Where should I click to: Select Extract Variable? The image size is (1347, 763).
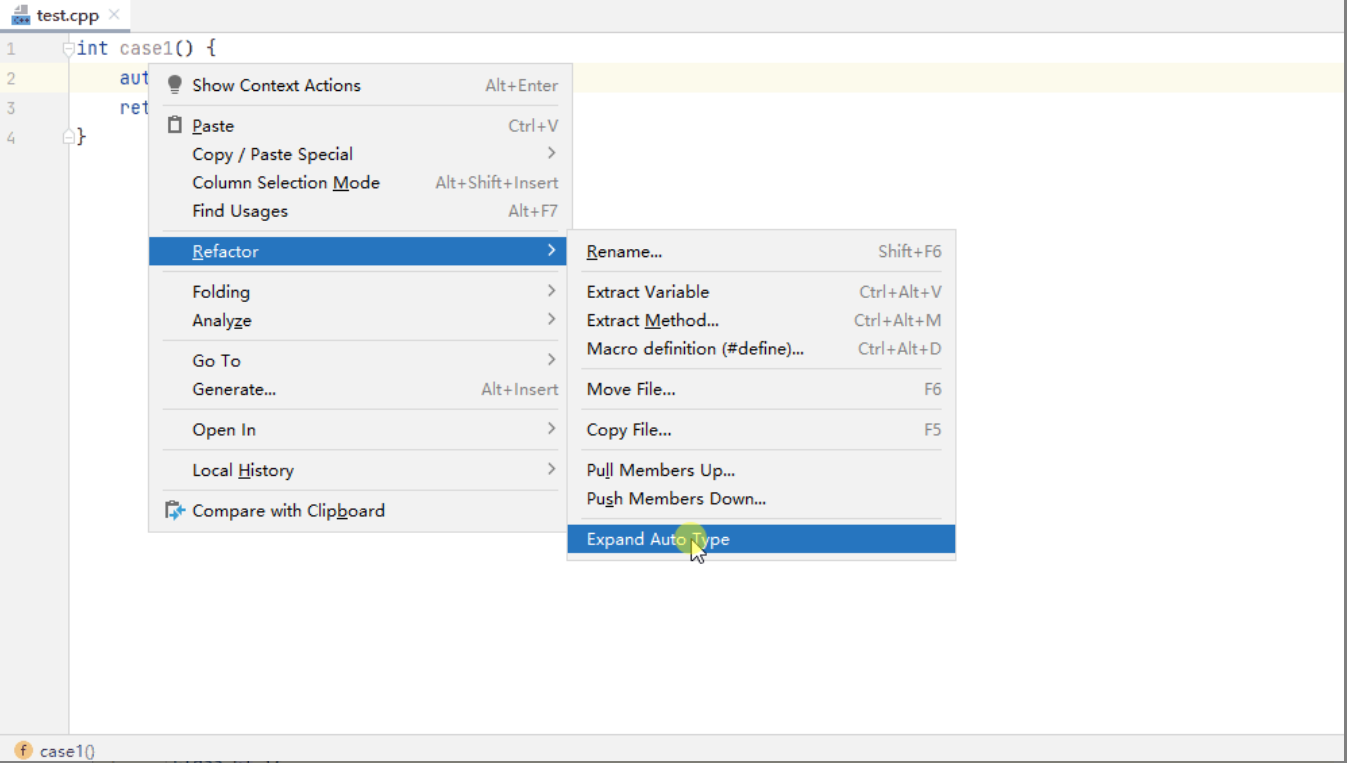click(x=761, y=292)
